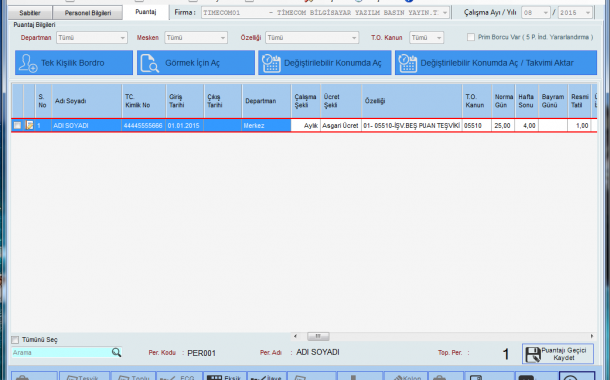Click Değiştirilebilir Konumda Aç / Takvimi Aktar
The height and width of the screenshot is (380, 610).
[x=496, y=63]
